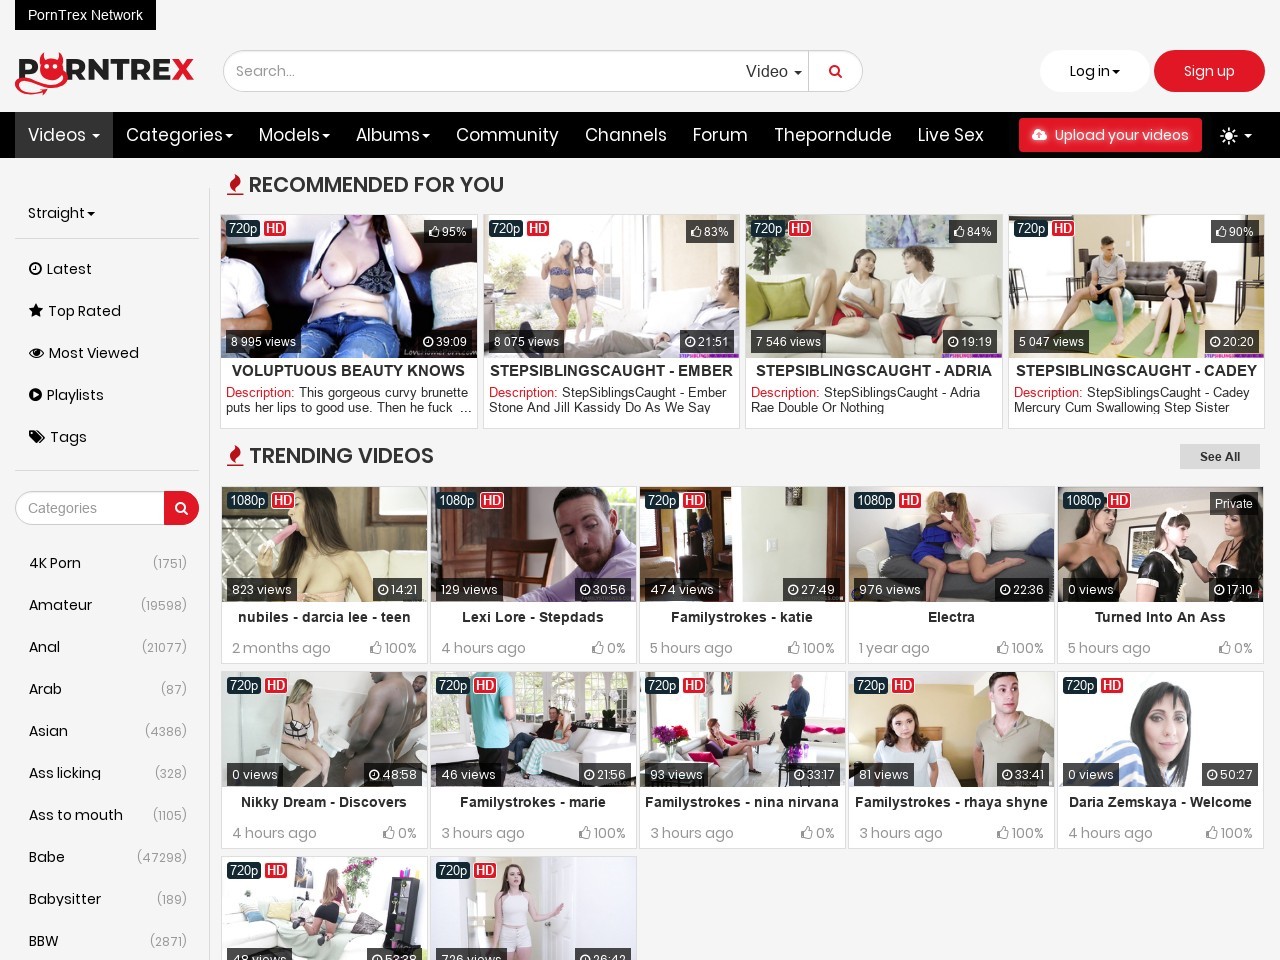Open the Straight orientation dropdown

61,213
